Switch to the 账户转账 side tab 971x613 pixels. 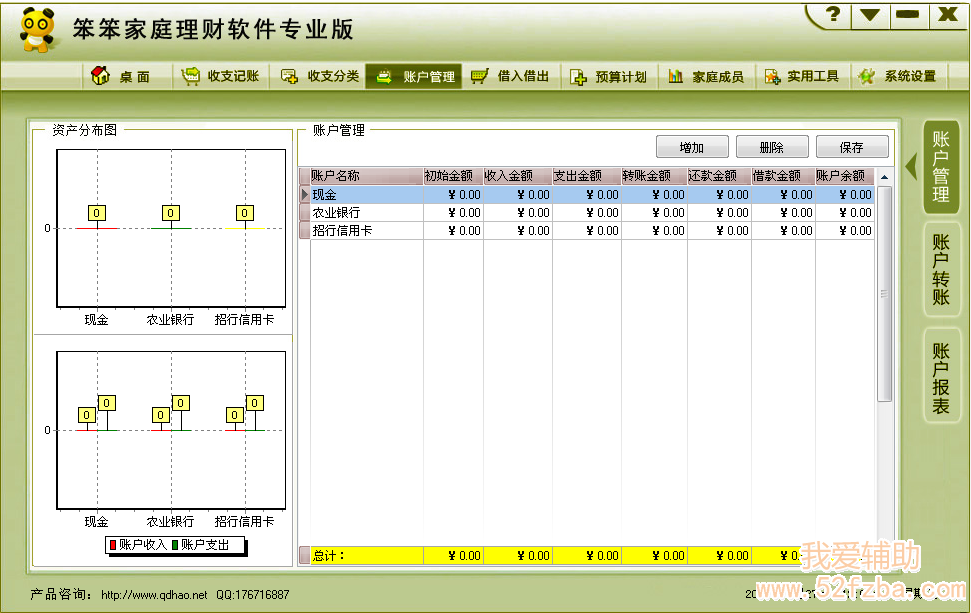tap(941, 269)
